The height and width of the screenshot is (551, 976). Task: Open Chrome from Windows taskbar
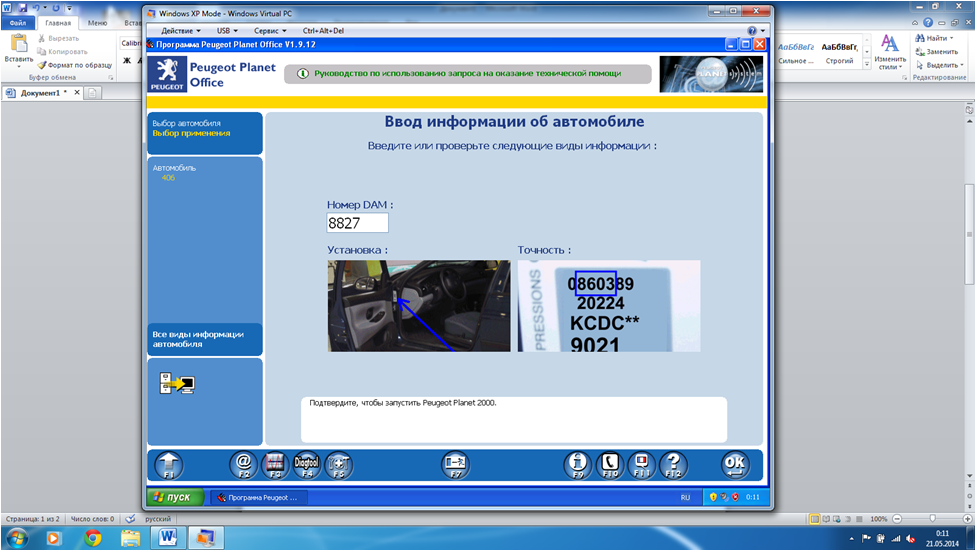pyautogui.click(x=93, y=537)
